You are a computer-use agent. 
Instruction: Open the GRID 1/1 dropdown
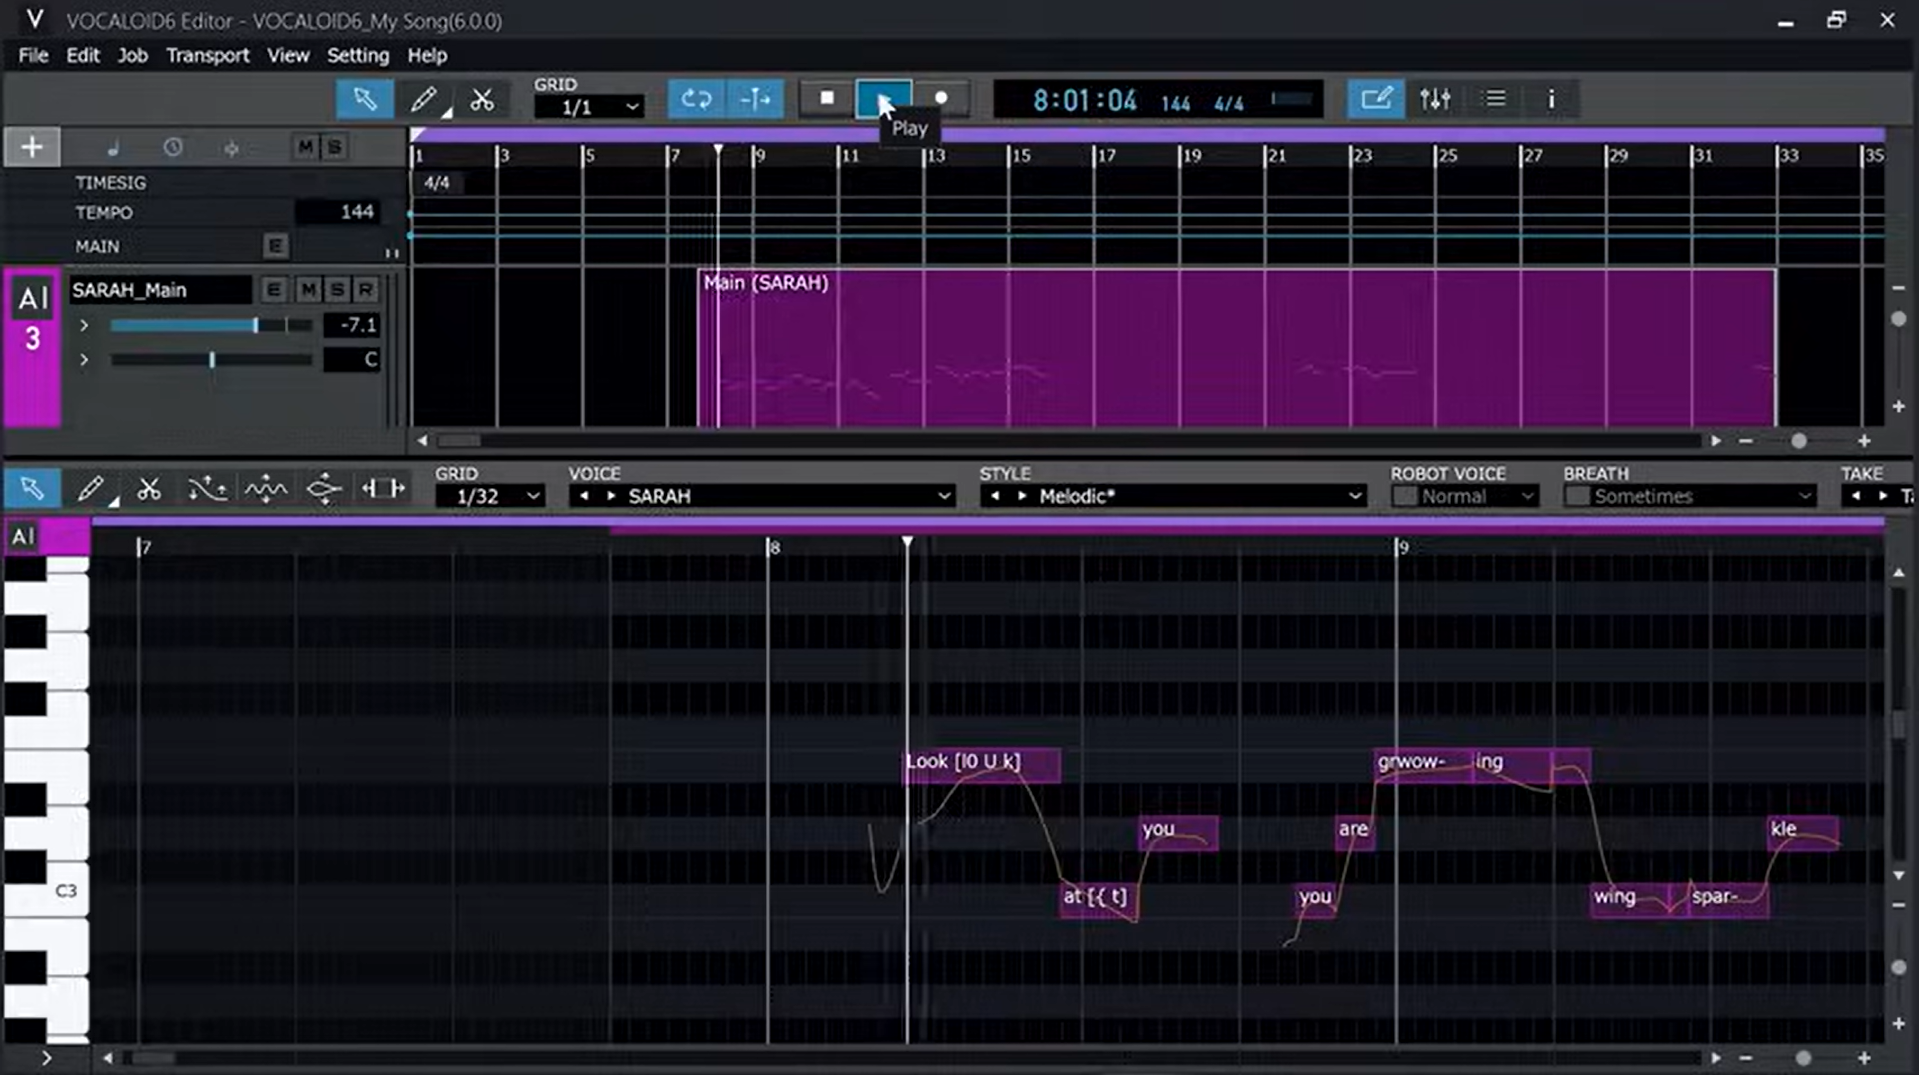click(589, 105)
